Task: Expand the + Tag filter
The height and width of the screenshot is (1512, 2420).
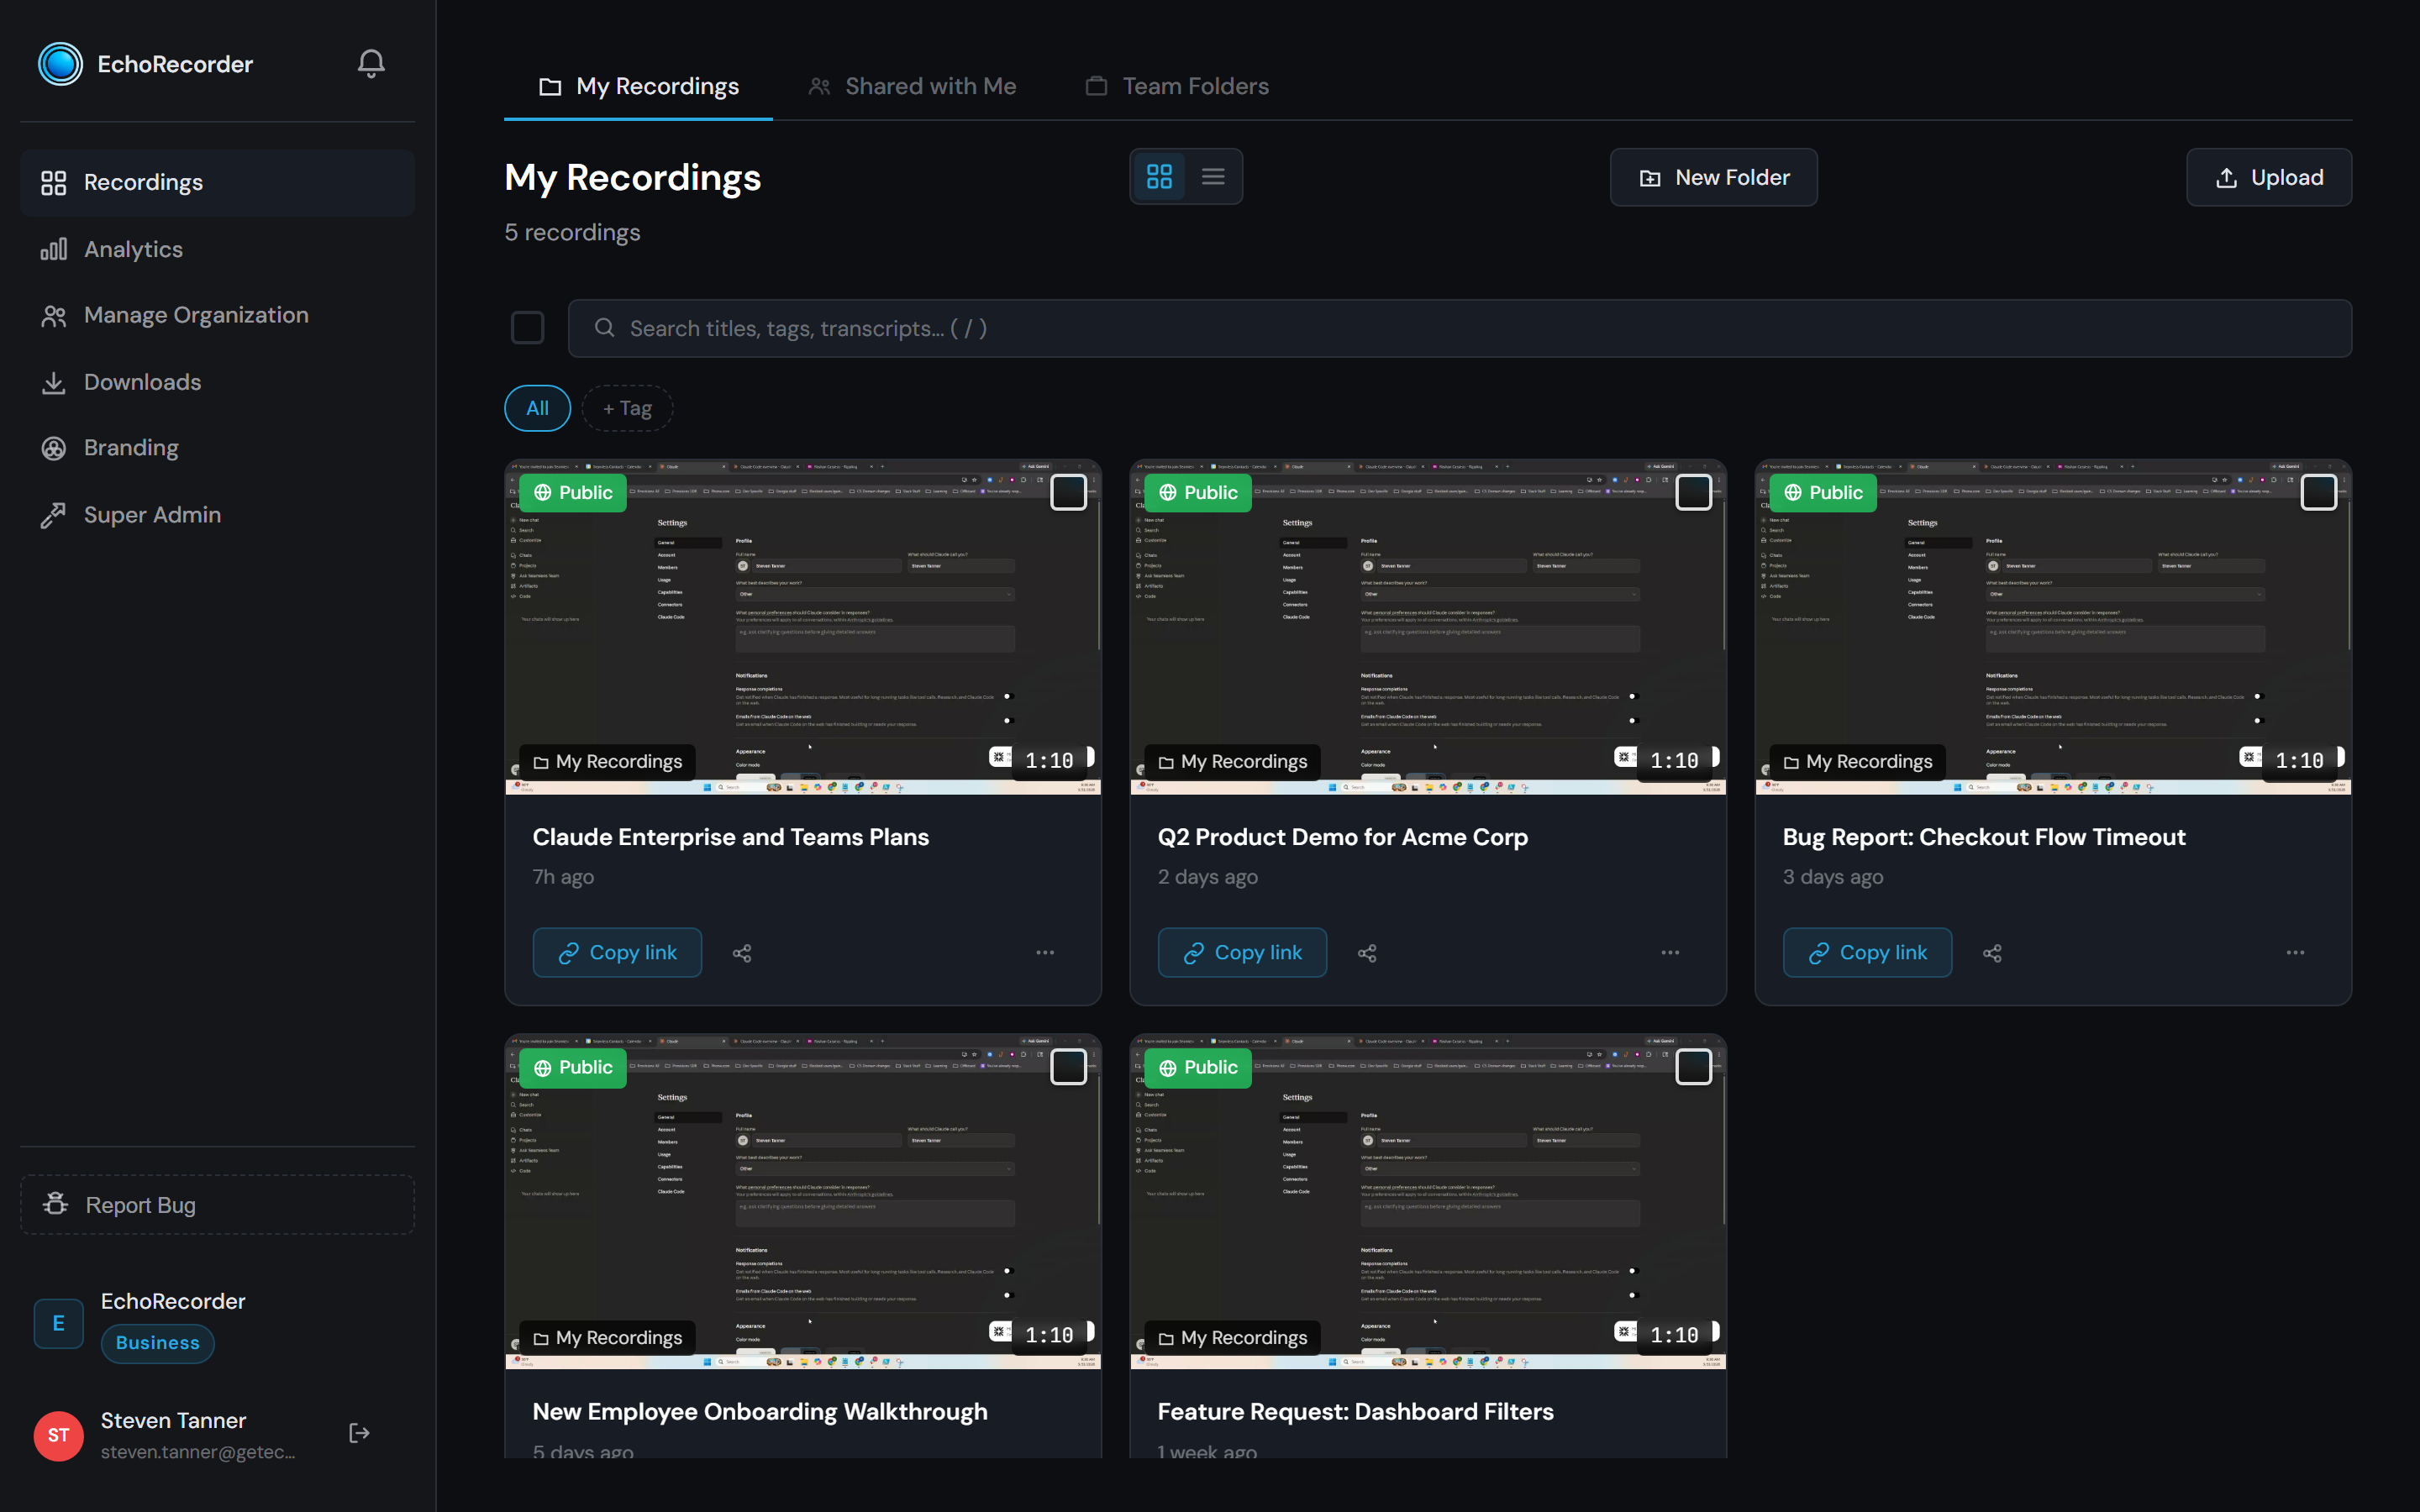Action: point(627,408)
